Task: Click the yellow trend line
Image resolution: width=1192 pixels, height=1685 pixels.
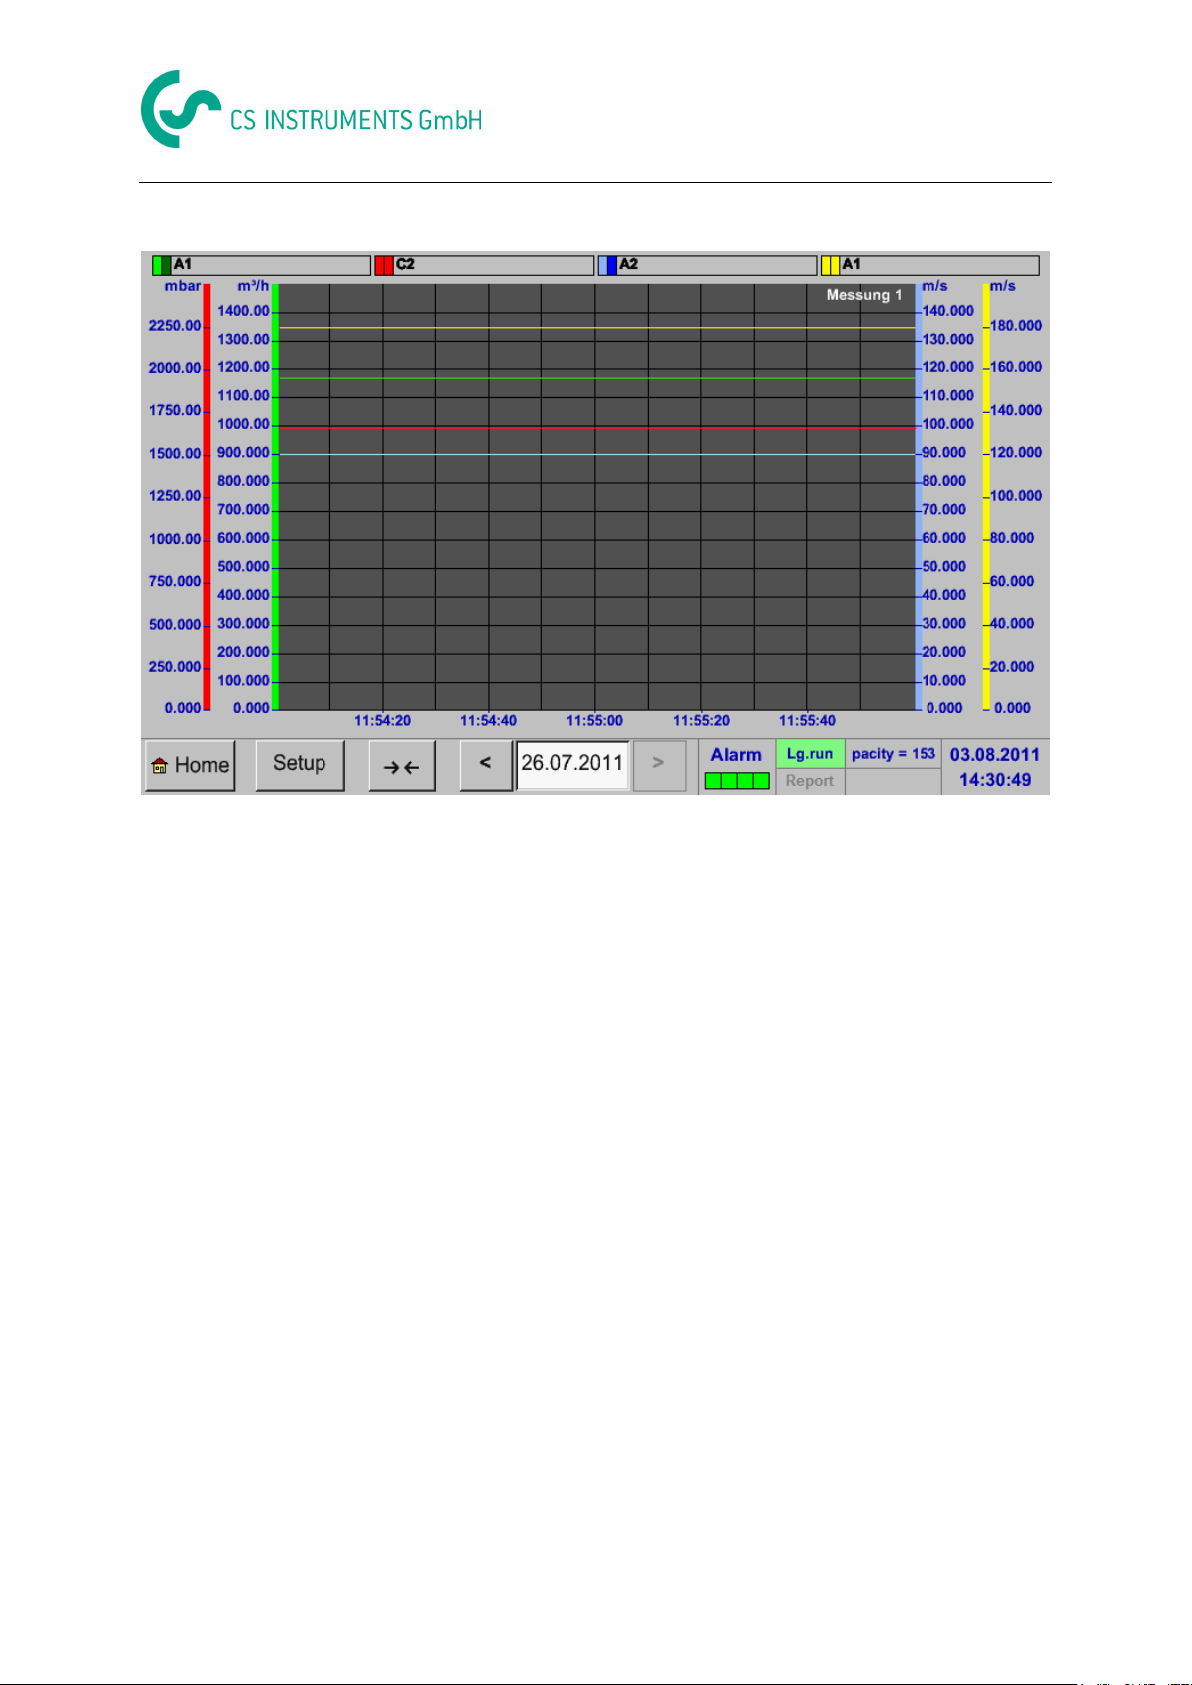Action: point(597,328)
